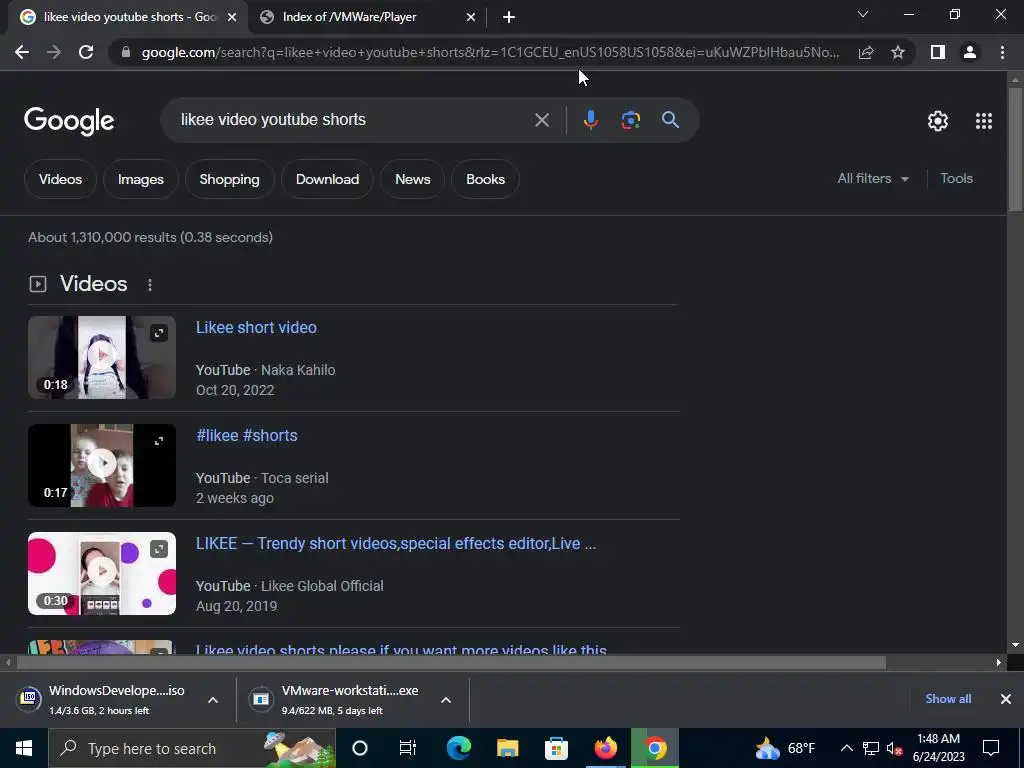Open File Explorer from taskbar

tap(507, 748)
